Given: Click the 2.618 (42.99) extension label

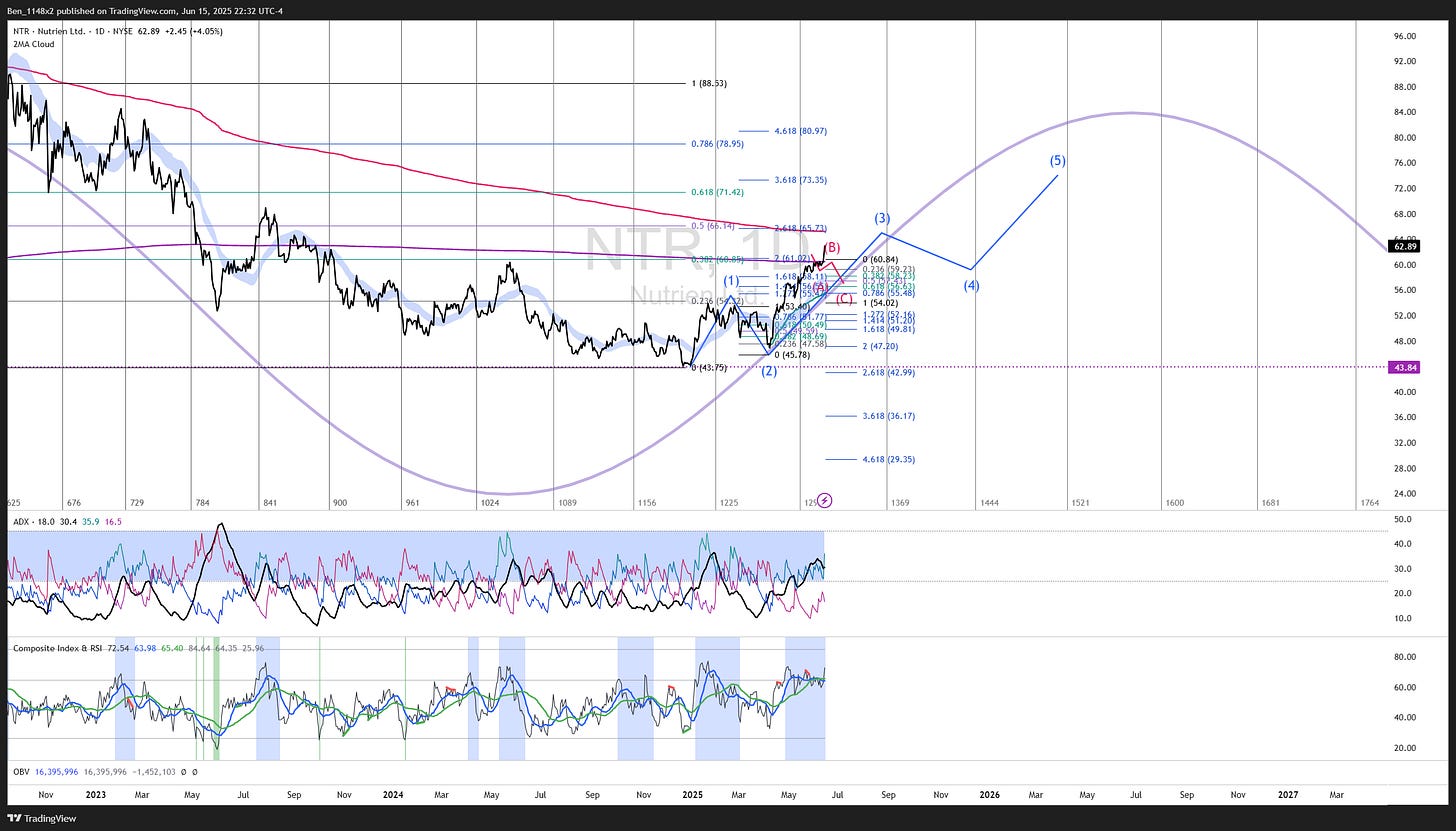Looking at the screenshot, I should click(x=888, y=372).
